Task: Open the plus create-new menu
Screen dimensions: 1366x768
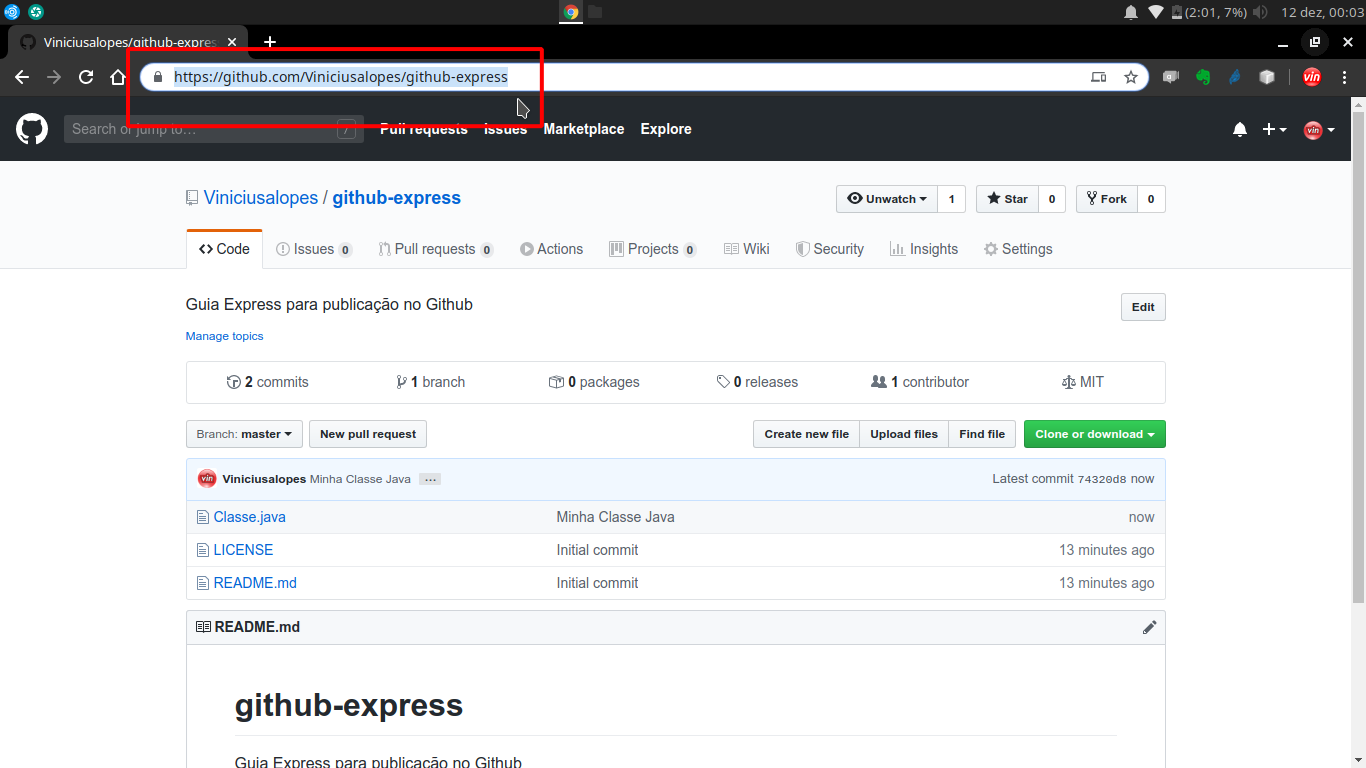Action: (1274, 129)
